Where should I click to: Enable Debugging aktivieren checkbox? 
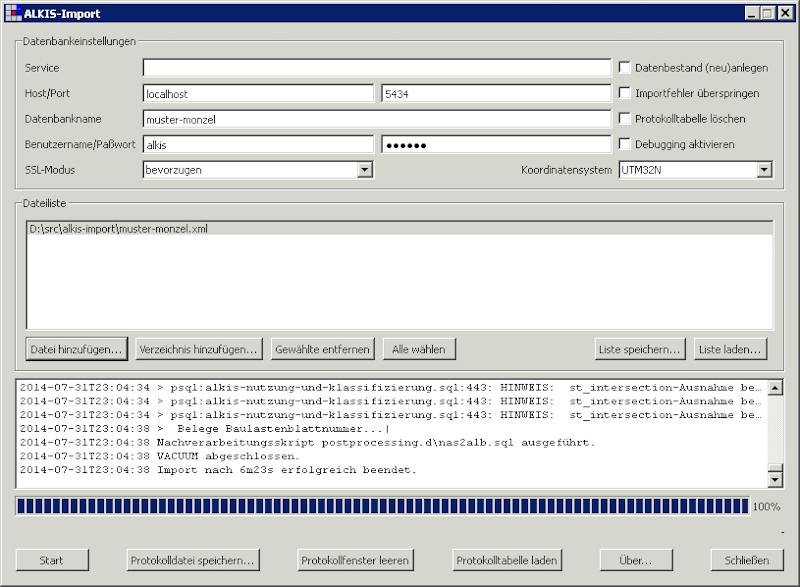pos(624,144)
